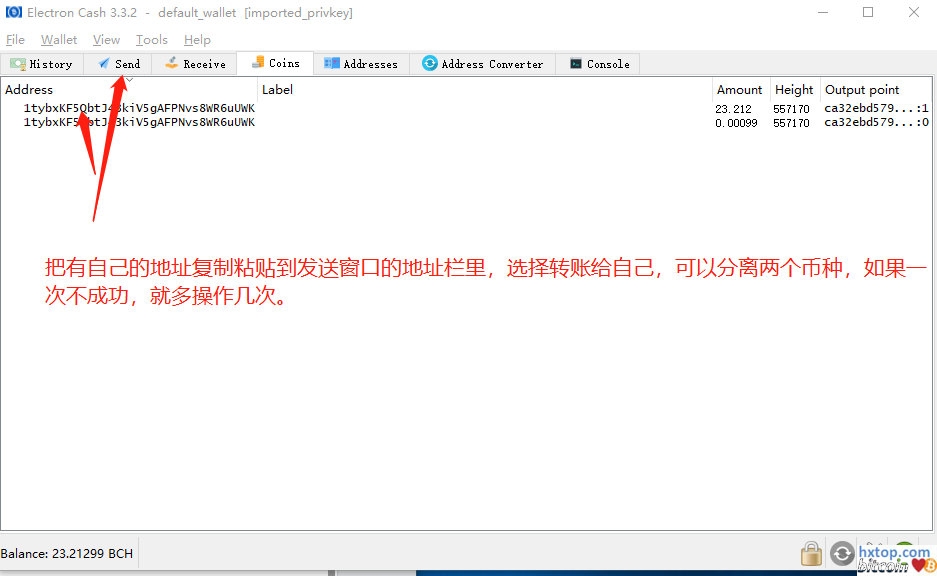Click the gray circular arrows status icon

[843, 553]
